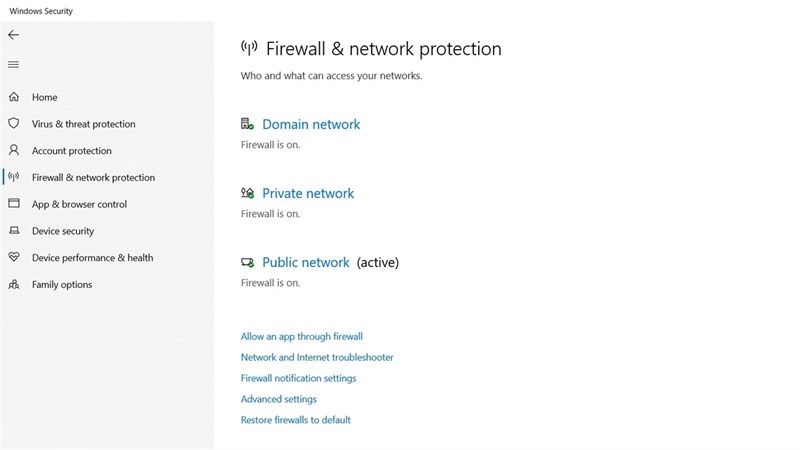Image resolution: width=800 pixels, height=450 pixels.
Task: Launch Network and Internet troubleshooter
Action: point(317,357)
